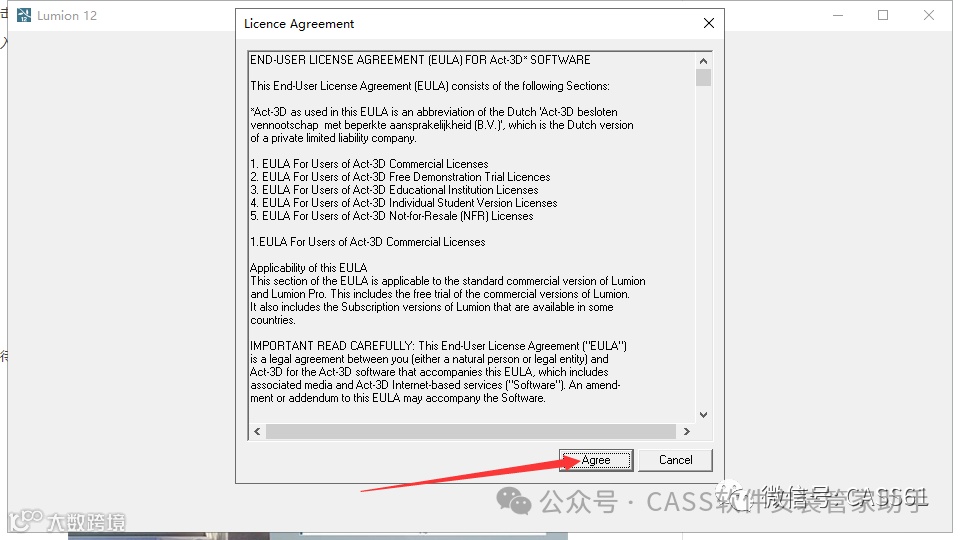Image resolution: width=960 pixels, height=540 pixels.
Task: Click the horizontal scrollbar left arrow
Action: click(x=257, y=432)
